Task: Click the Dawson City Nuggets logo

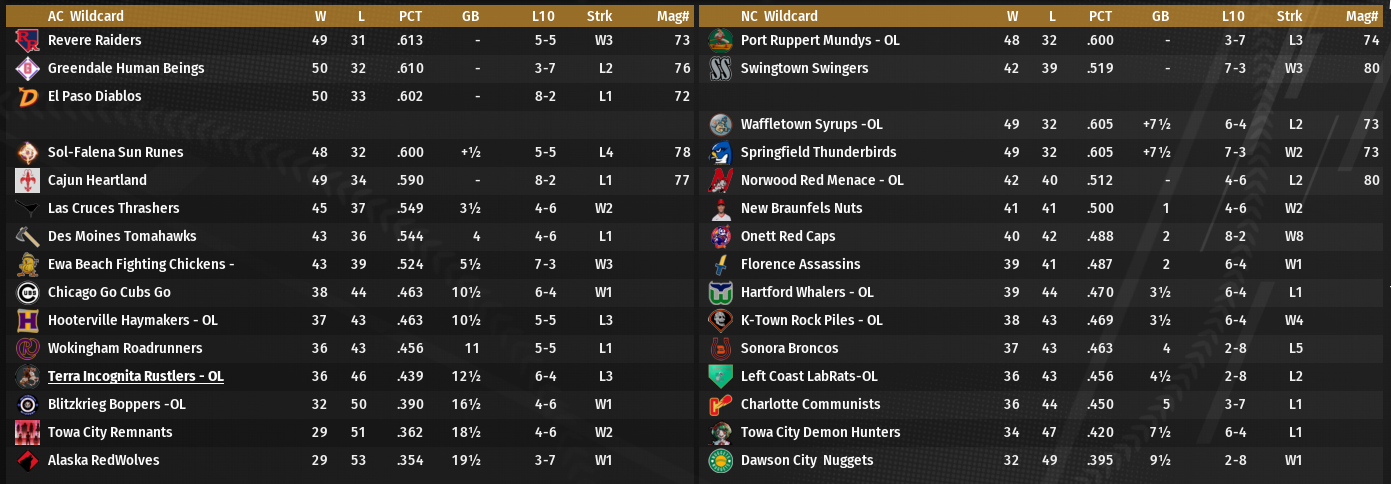Action: pyautogui.click(x=720, y=460)
